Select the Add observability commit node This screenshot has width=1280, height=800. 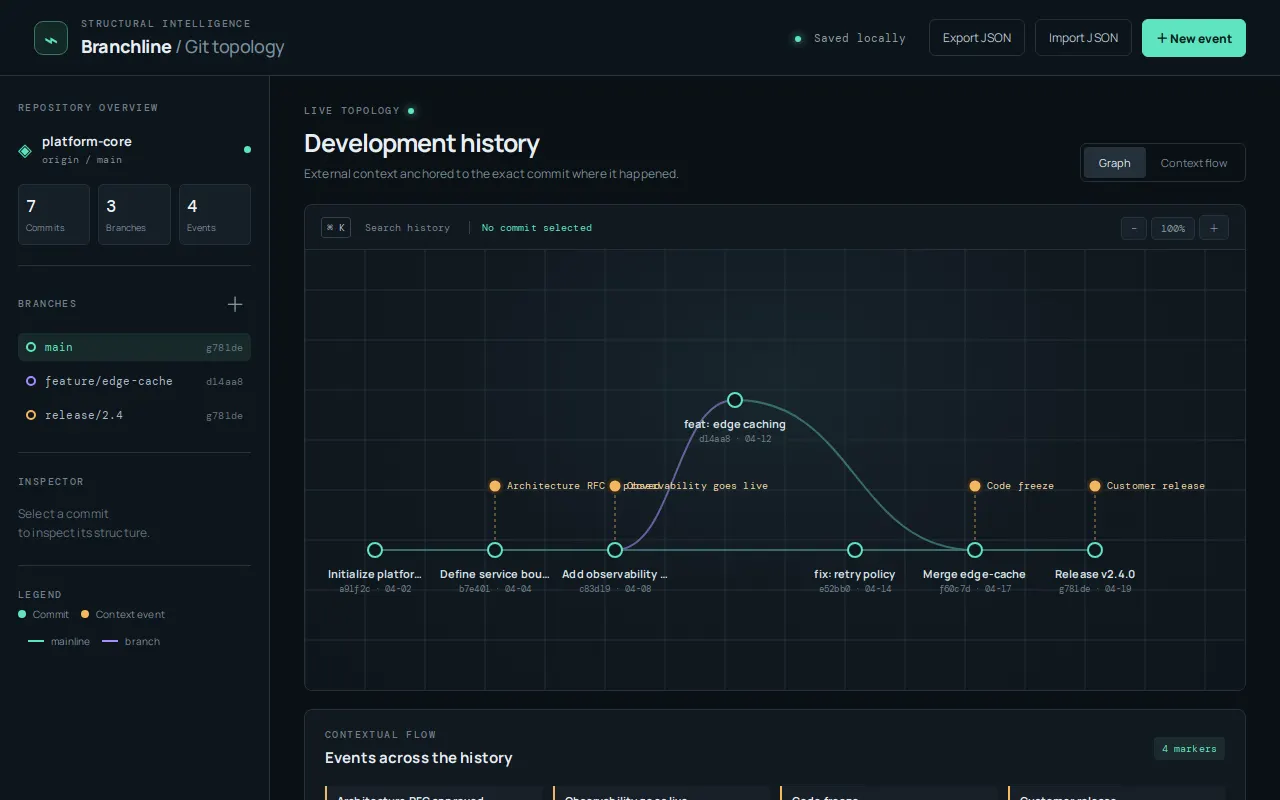click(615, 550)
